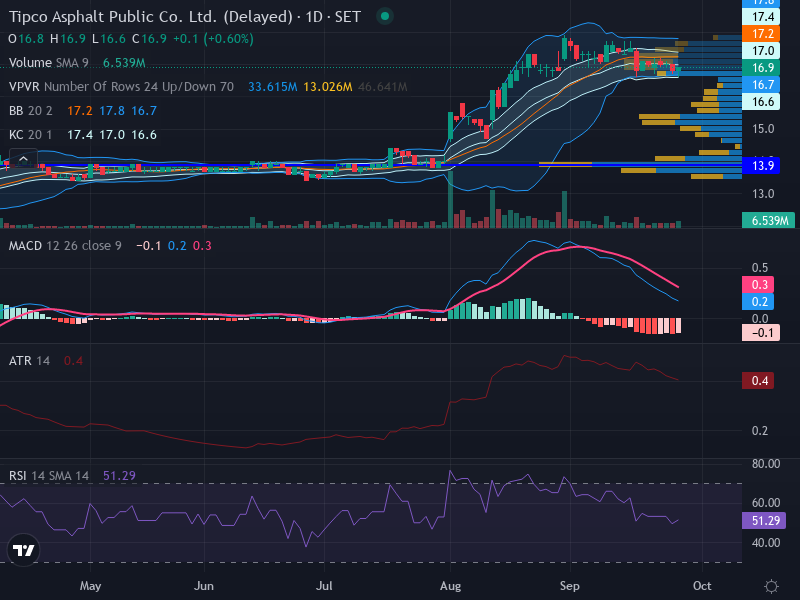Click the ATR value label 0.4 on axis
This screenshot has width=800, height=600.
coord(758,381)
